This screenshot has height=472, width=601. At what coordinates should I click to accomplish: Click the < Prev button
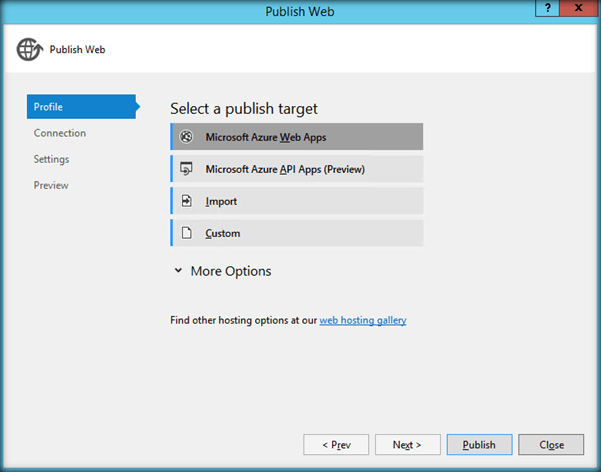pyautogui.click(x=336, y=445)
